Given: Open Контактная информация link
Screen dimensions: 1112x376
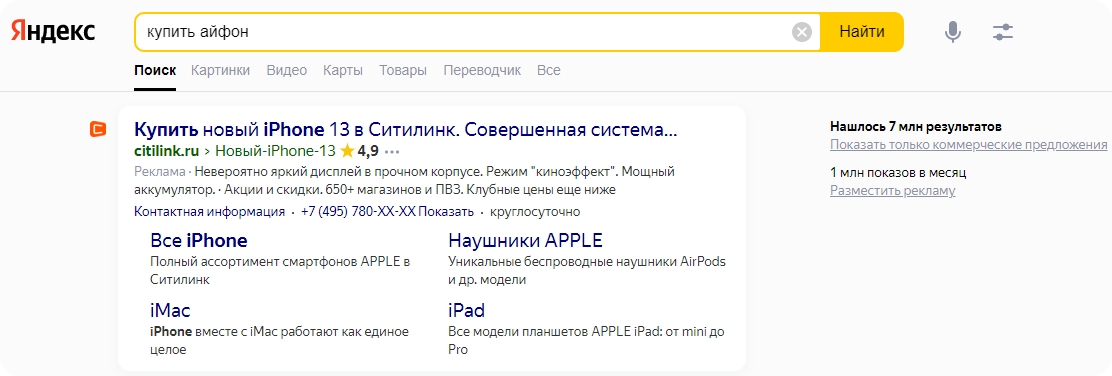Looking at the screenshot, I should [x=209, y=211].
